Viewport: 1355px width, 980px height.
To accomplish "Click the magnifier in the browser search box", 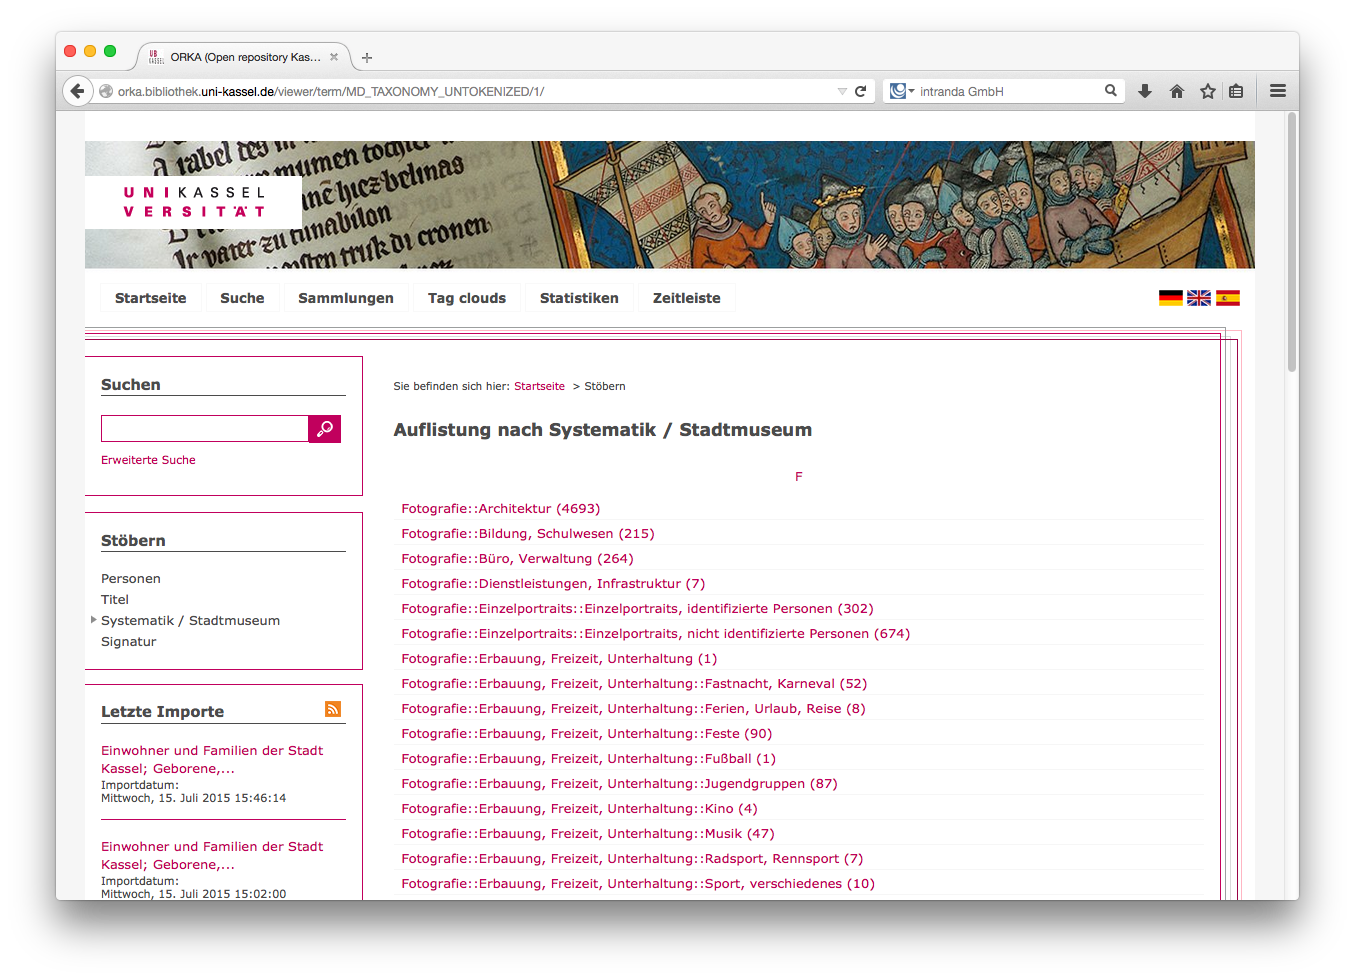I will pos(1111,91).
